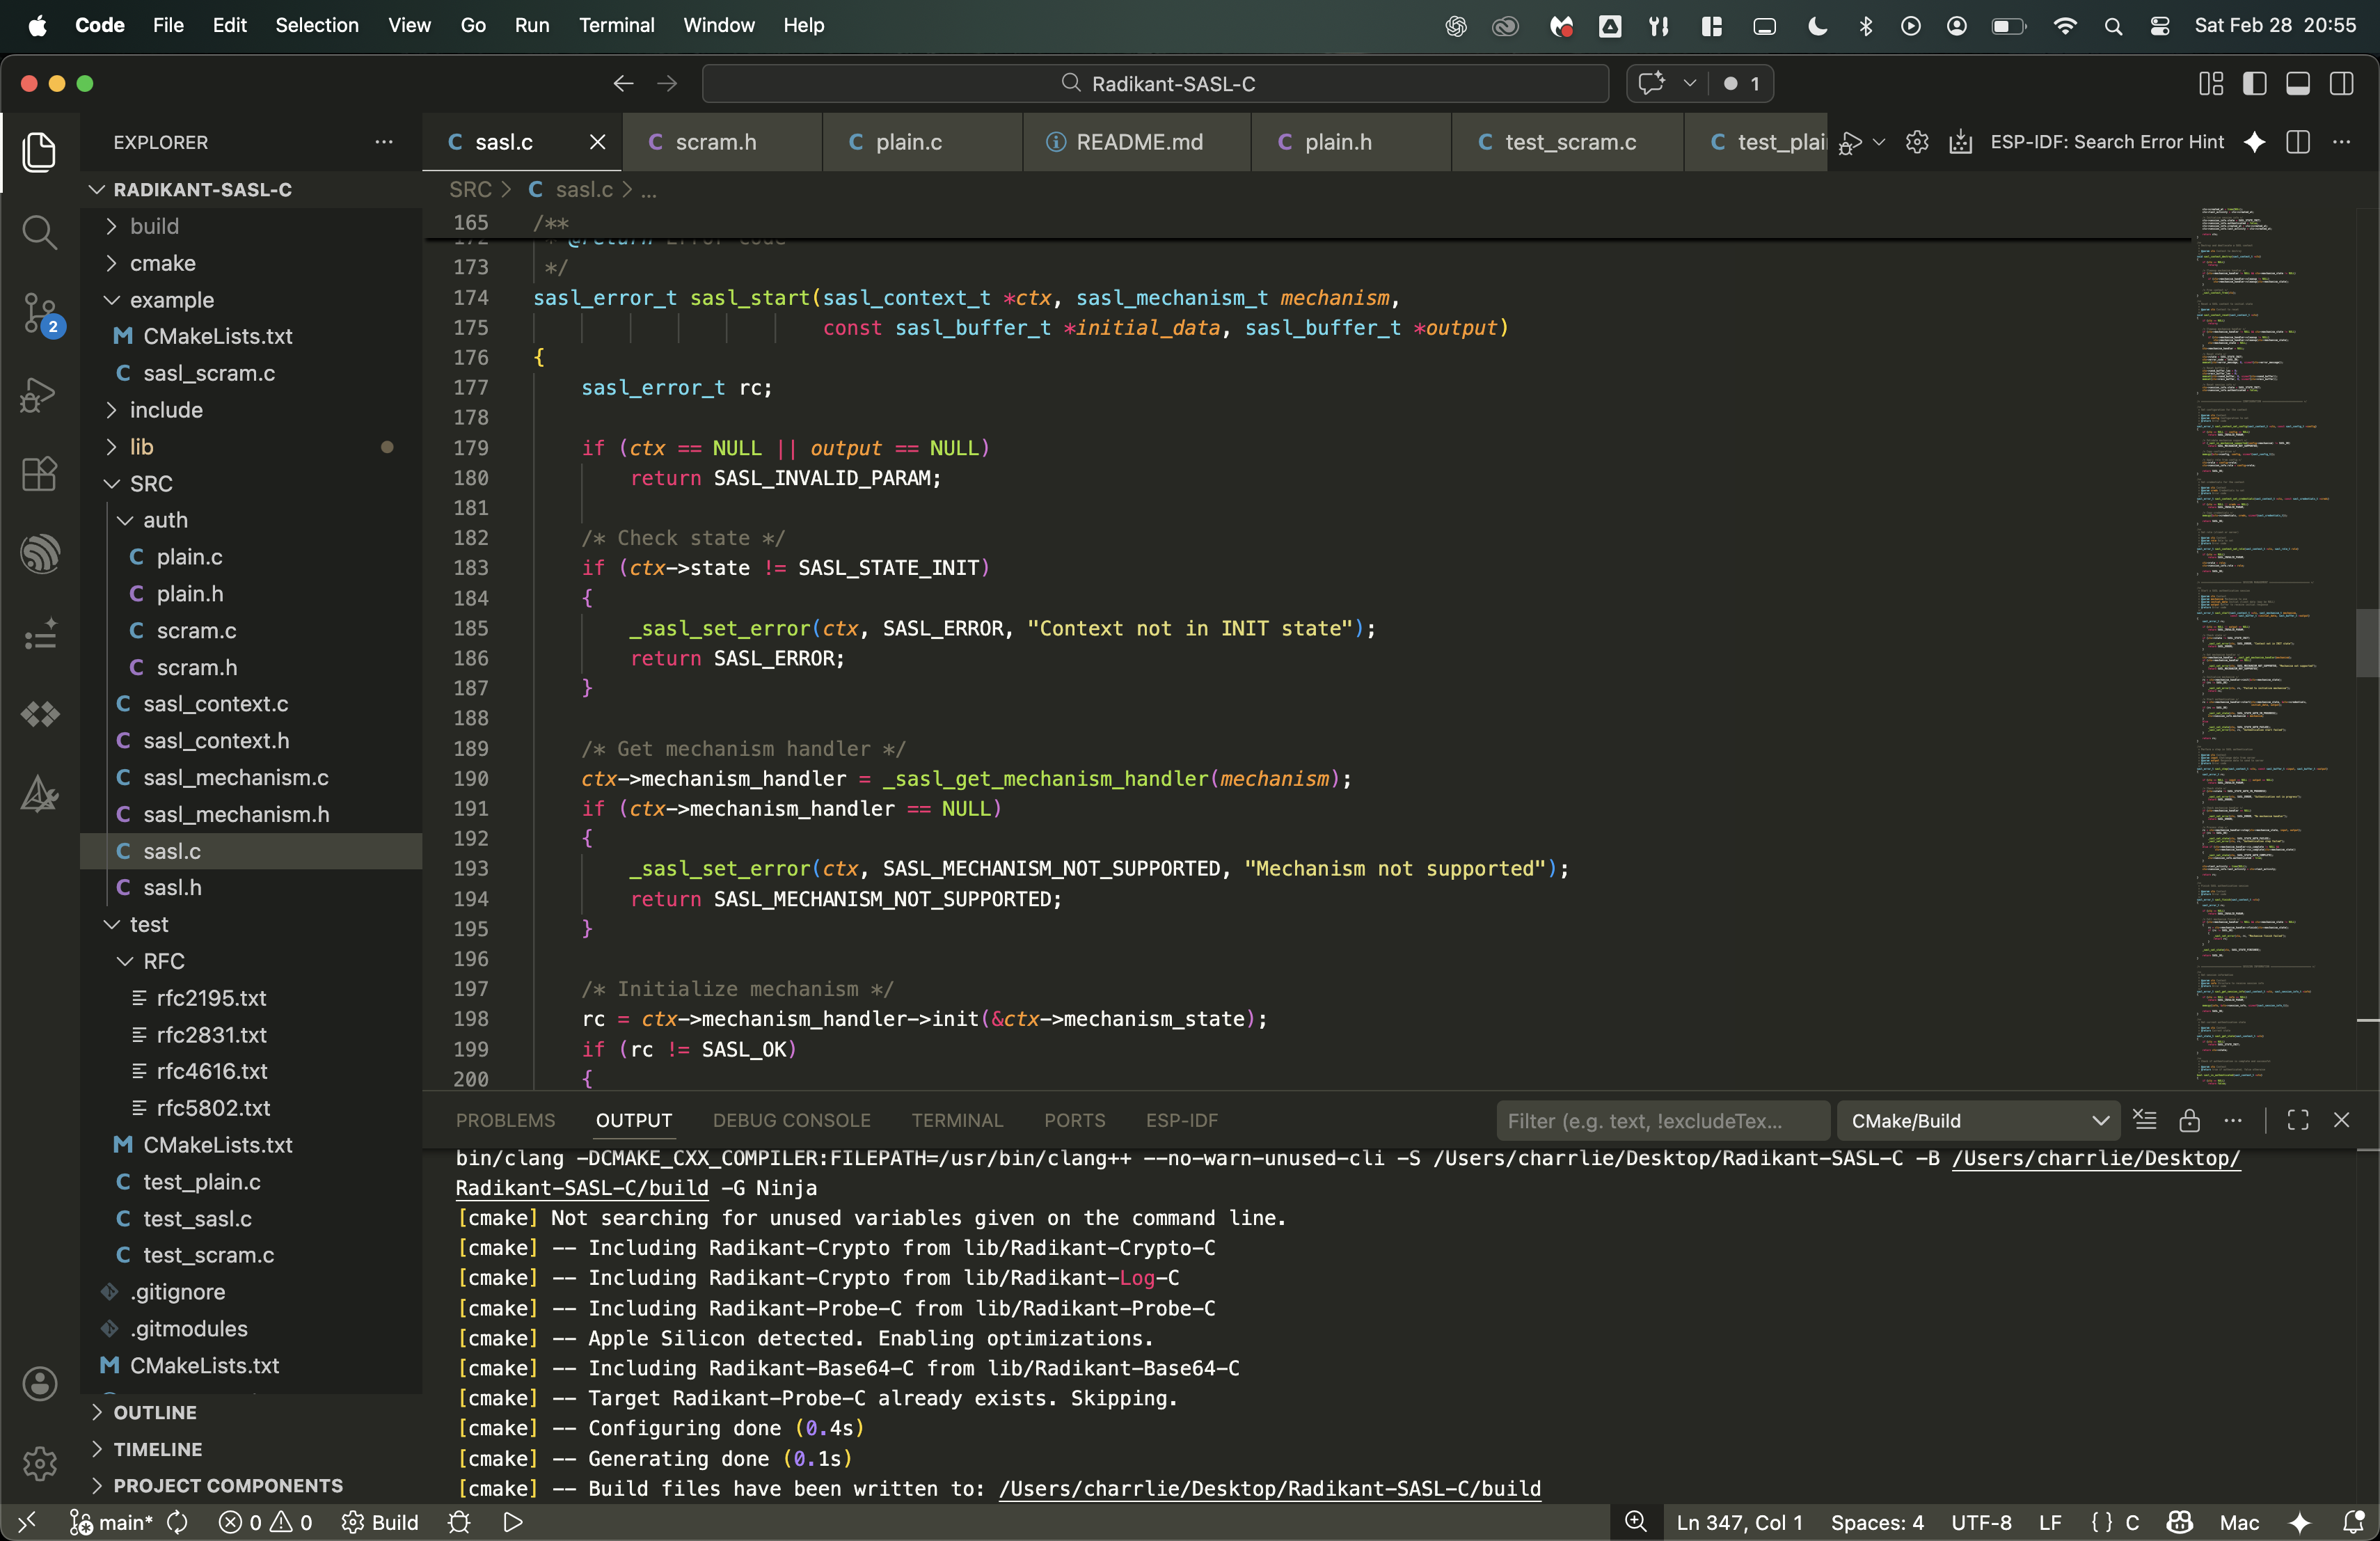2380x1541 pixels.
Task: Open the Extensions view
Action: pyautogui.click(x=39, y=473)
